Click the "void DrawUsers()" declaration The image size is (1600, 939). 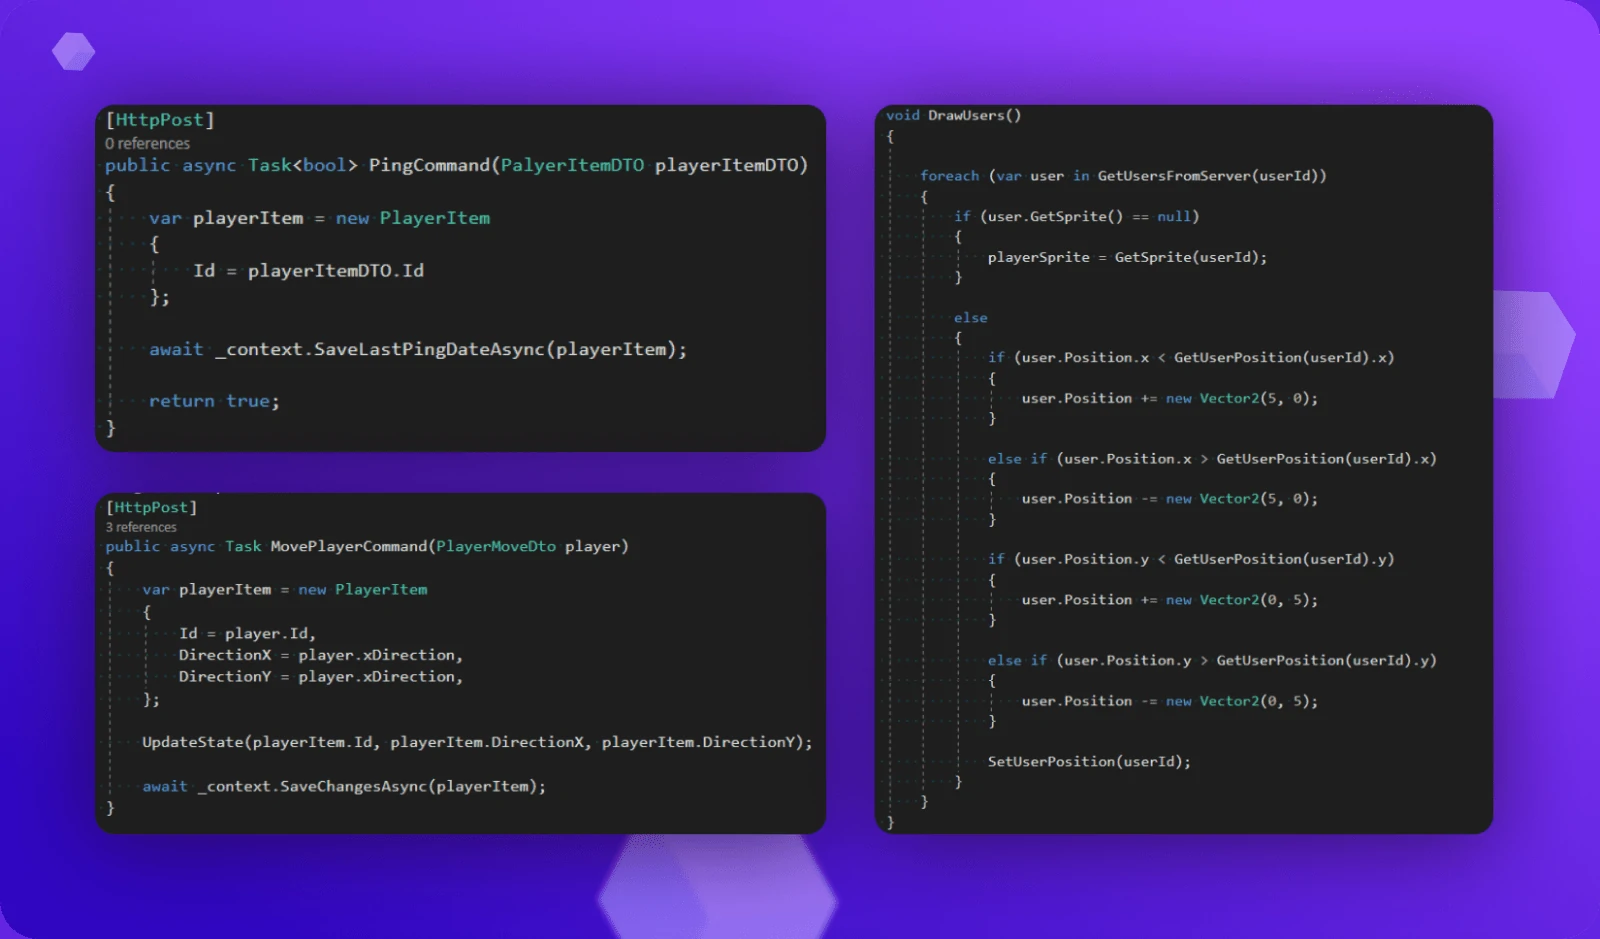click(953, 115)
